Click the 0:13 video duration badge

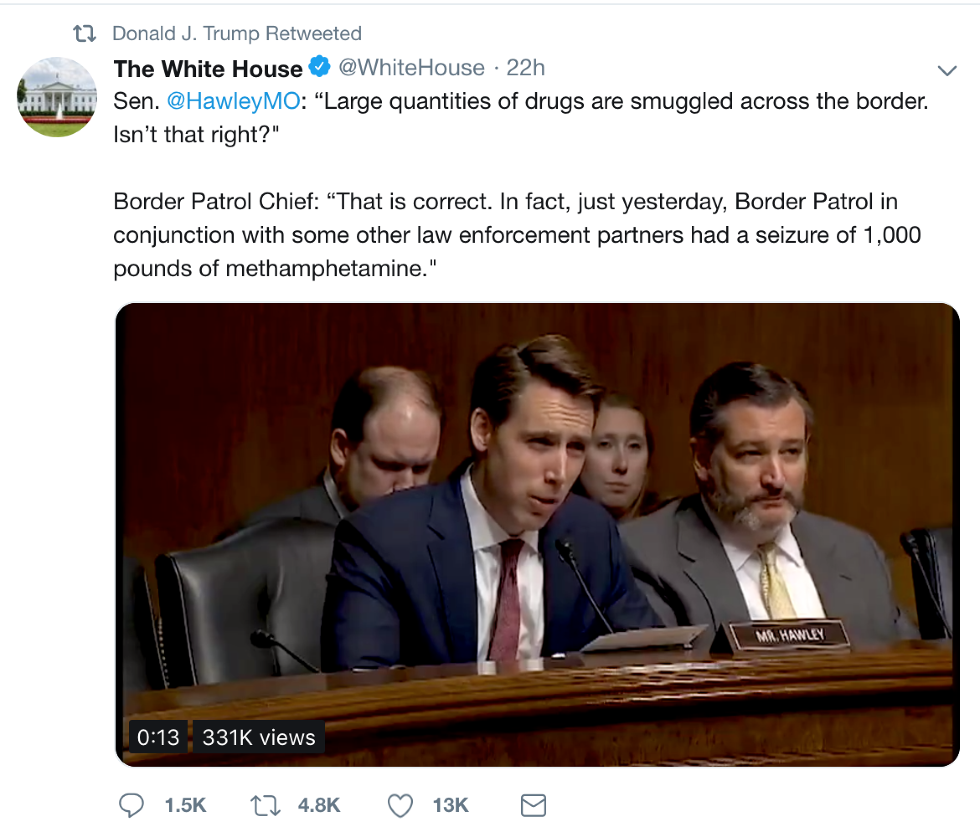click(x=158, y=738)
